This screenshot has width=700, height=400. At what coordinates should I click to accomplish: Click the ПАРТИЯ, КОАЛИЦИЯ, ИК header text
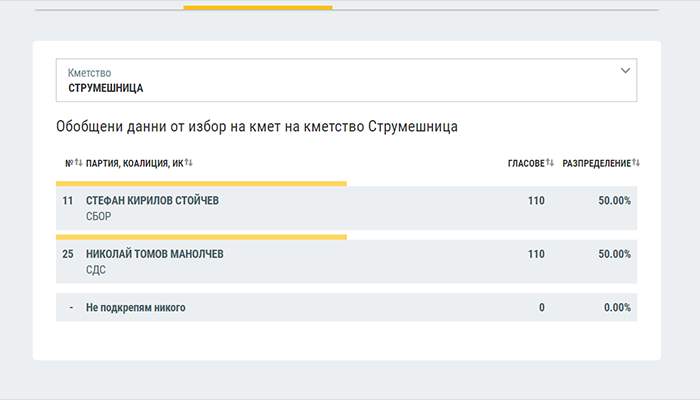134,163
